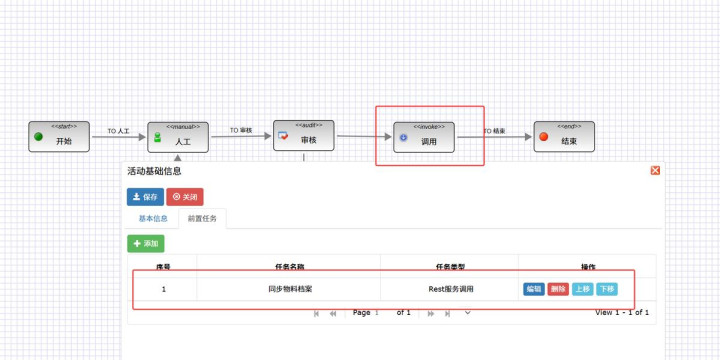Go to first page pager icon
The image size is (720, 360).
316,313
